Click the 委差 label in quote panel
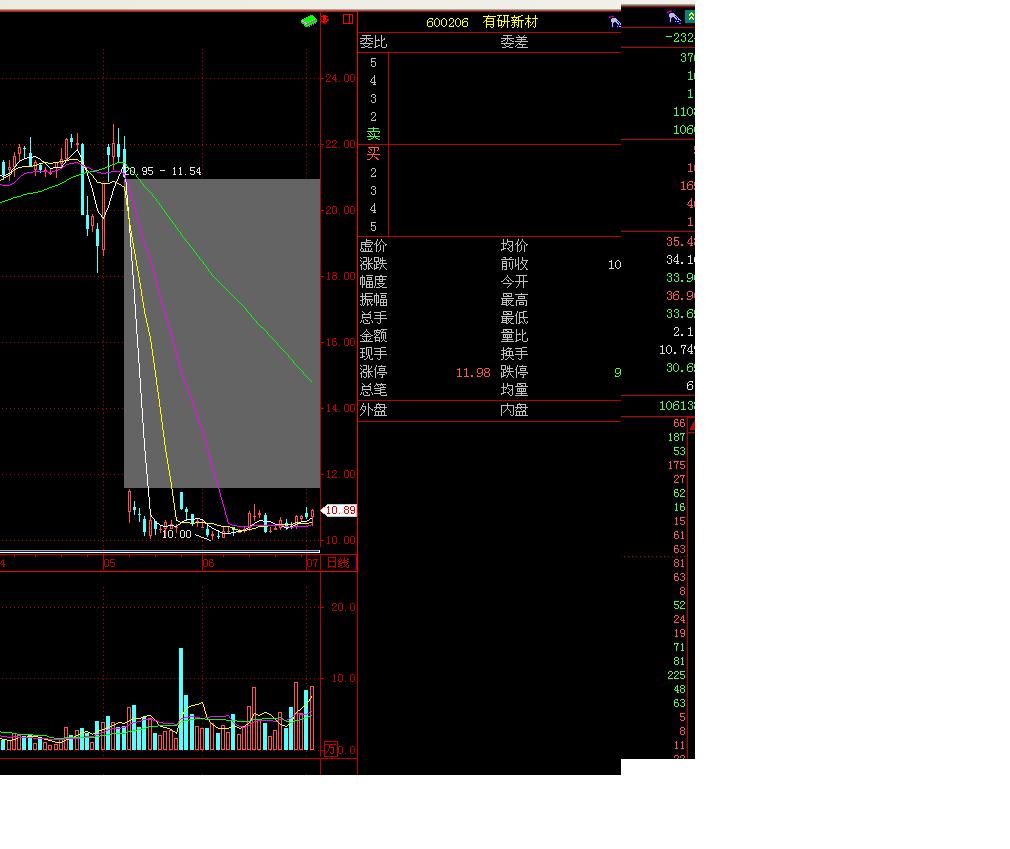The width and height of the screenshot is (1010, 849). [x=514, y=42]
